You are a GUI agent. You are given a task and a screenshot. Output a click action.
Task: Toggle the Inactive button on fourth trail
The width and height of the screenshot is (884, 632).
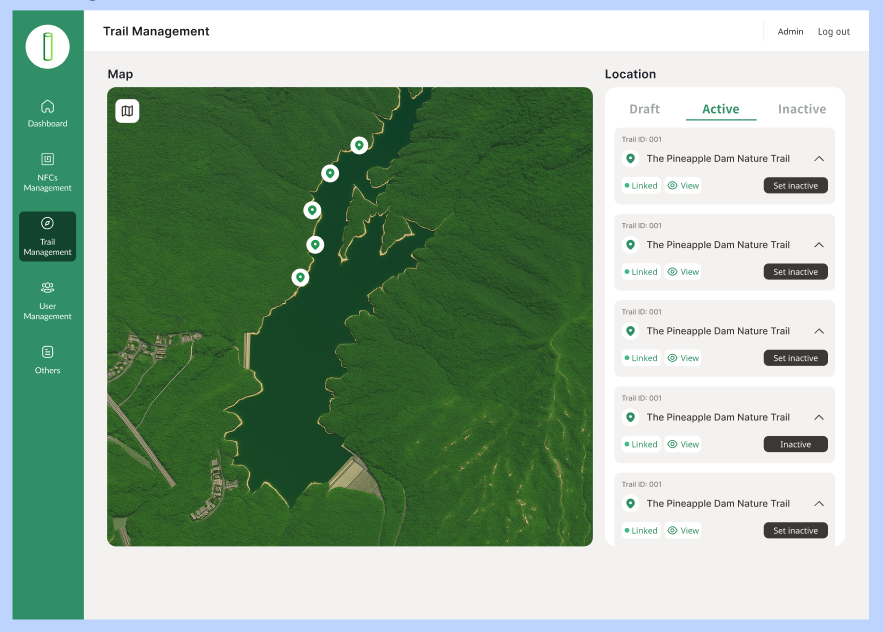pos(795,444)
